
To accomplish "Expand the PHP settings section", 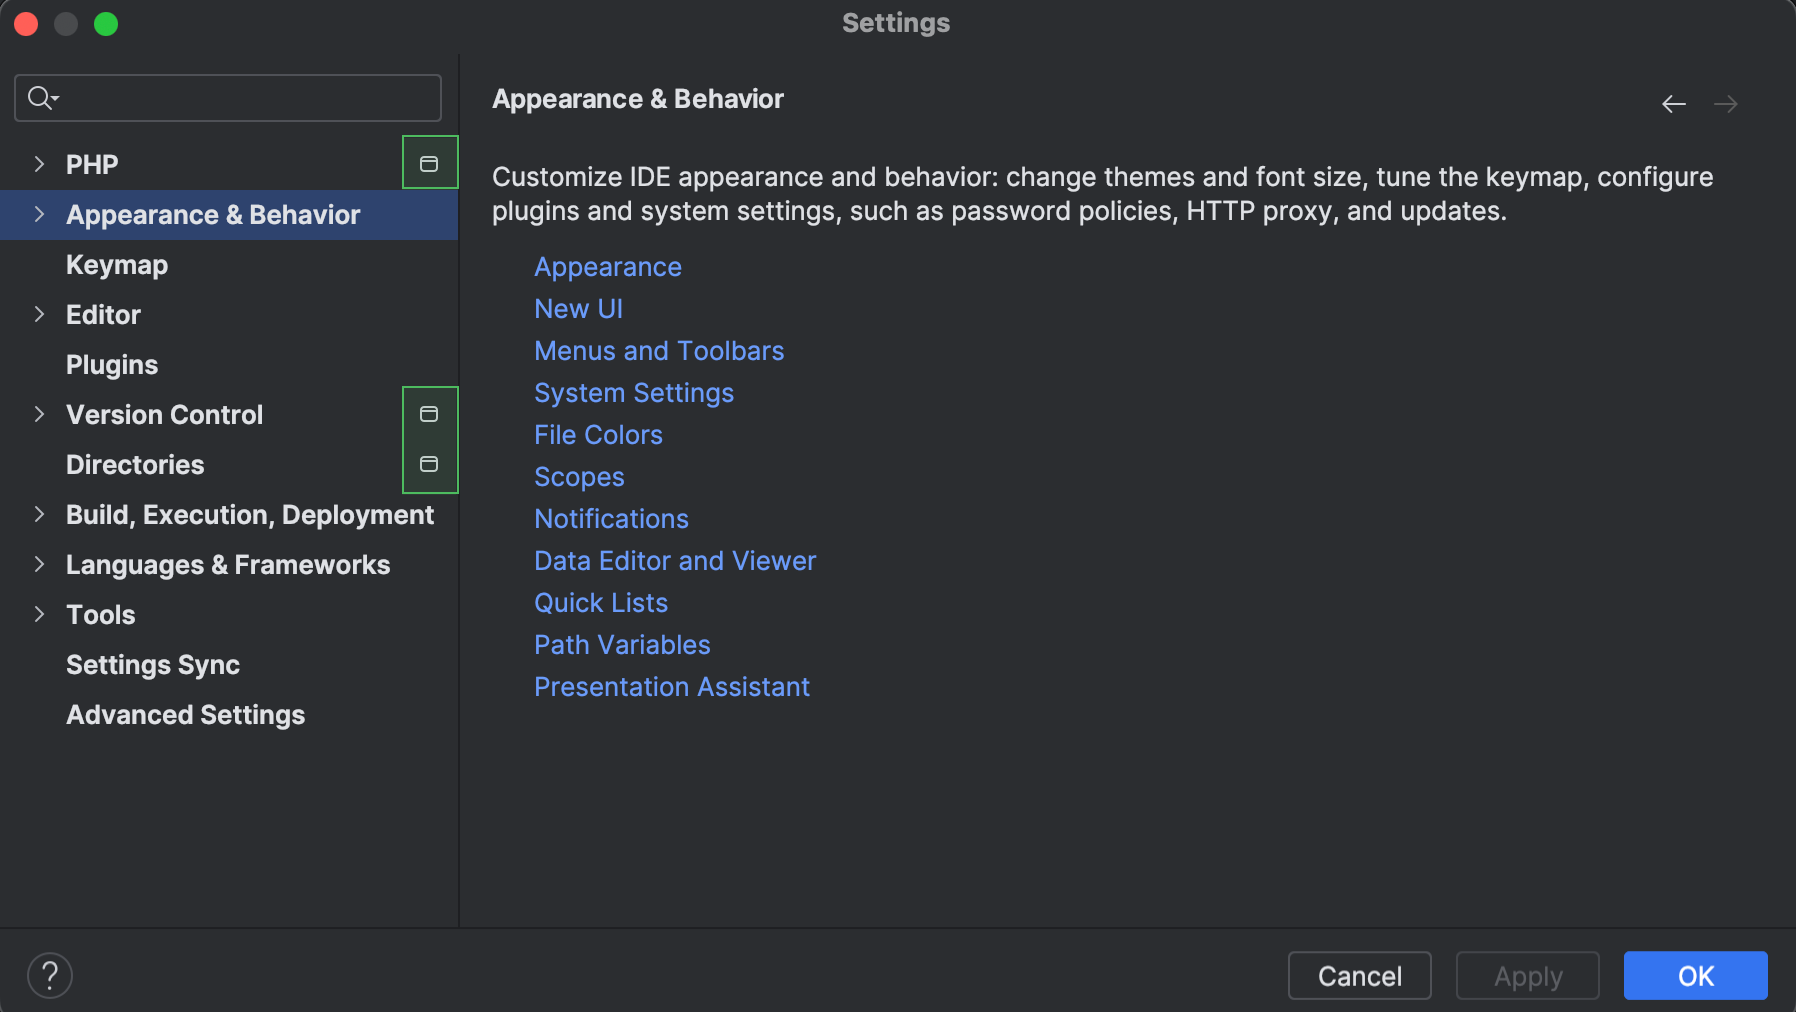I will point(39,163).
